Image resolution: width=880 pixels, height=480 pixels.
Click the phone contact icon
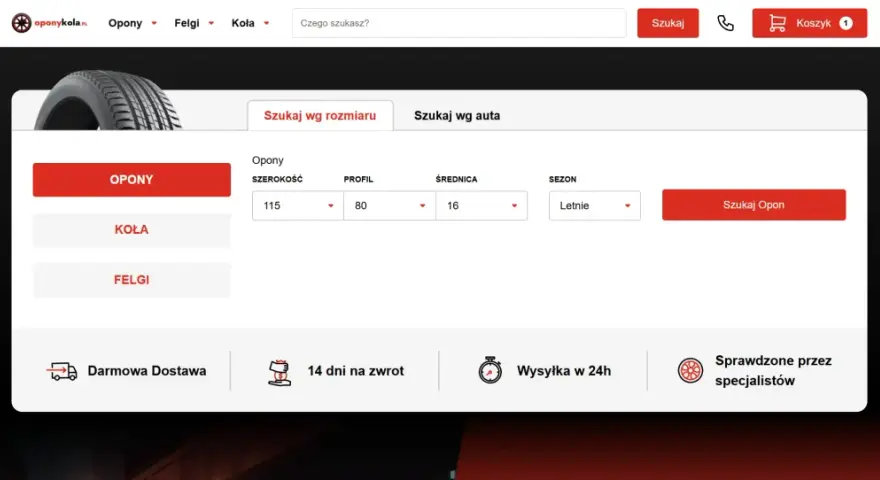(x=725, y=23)
